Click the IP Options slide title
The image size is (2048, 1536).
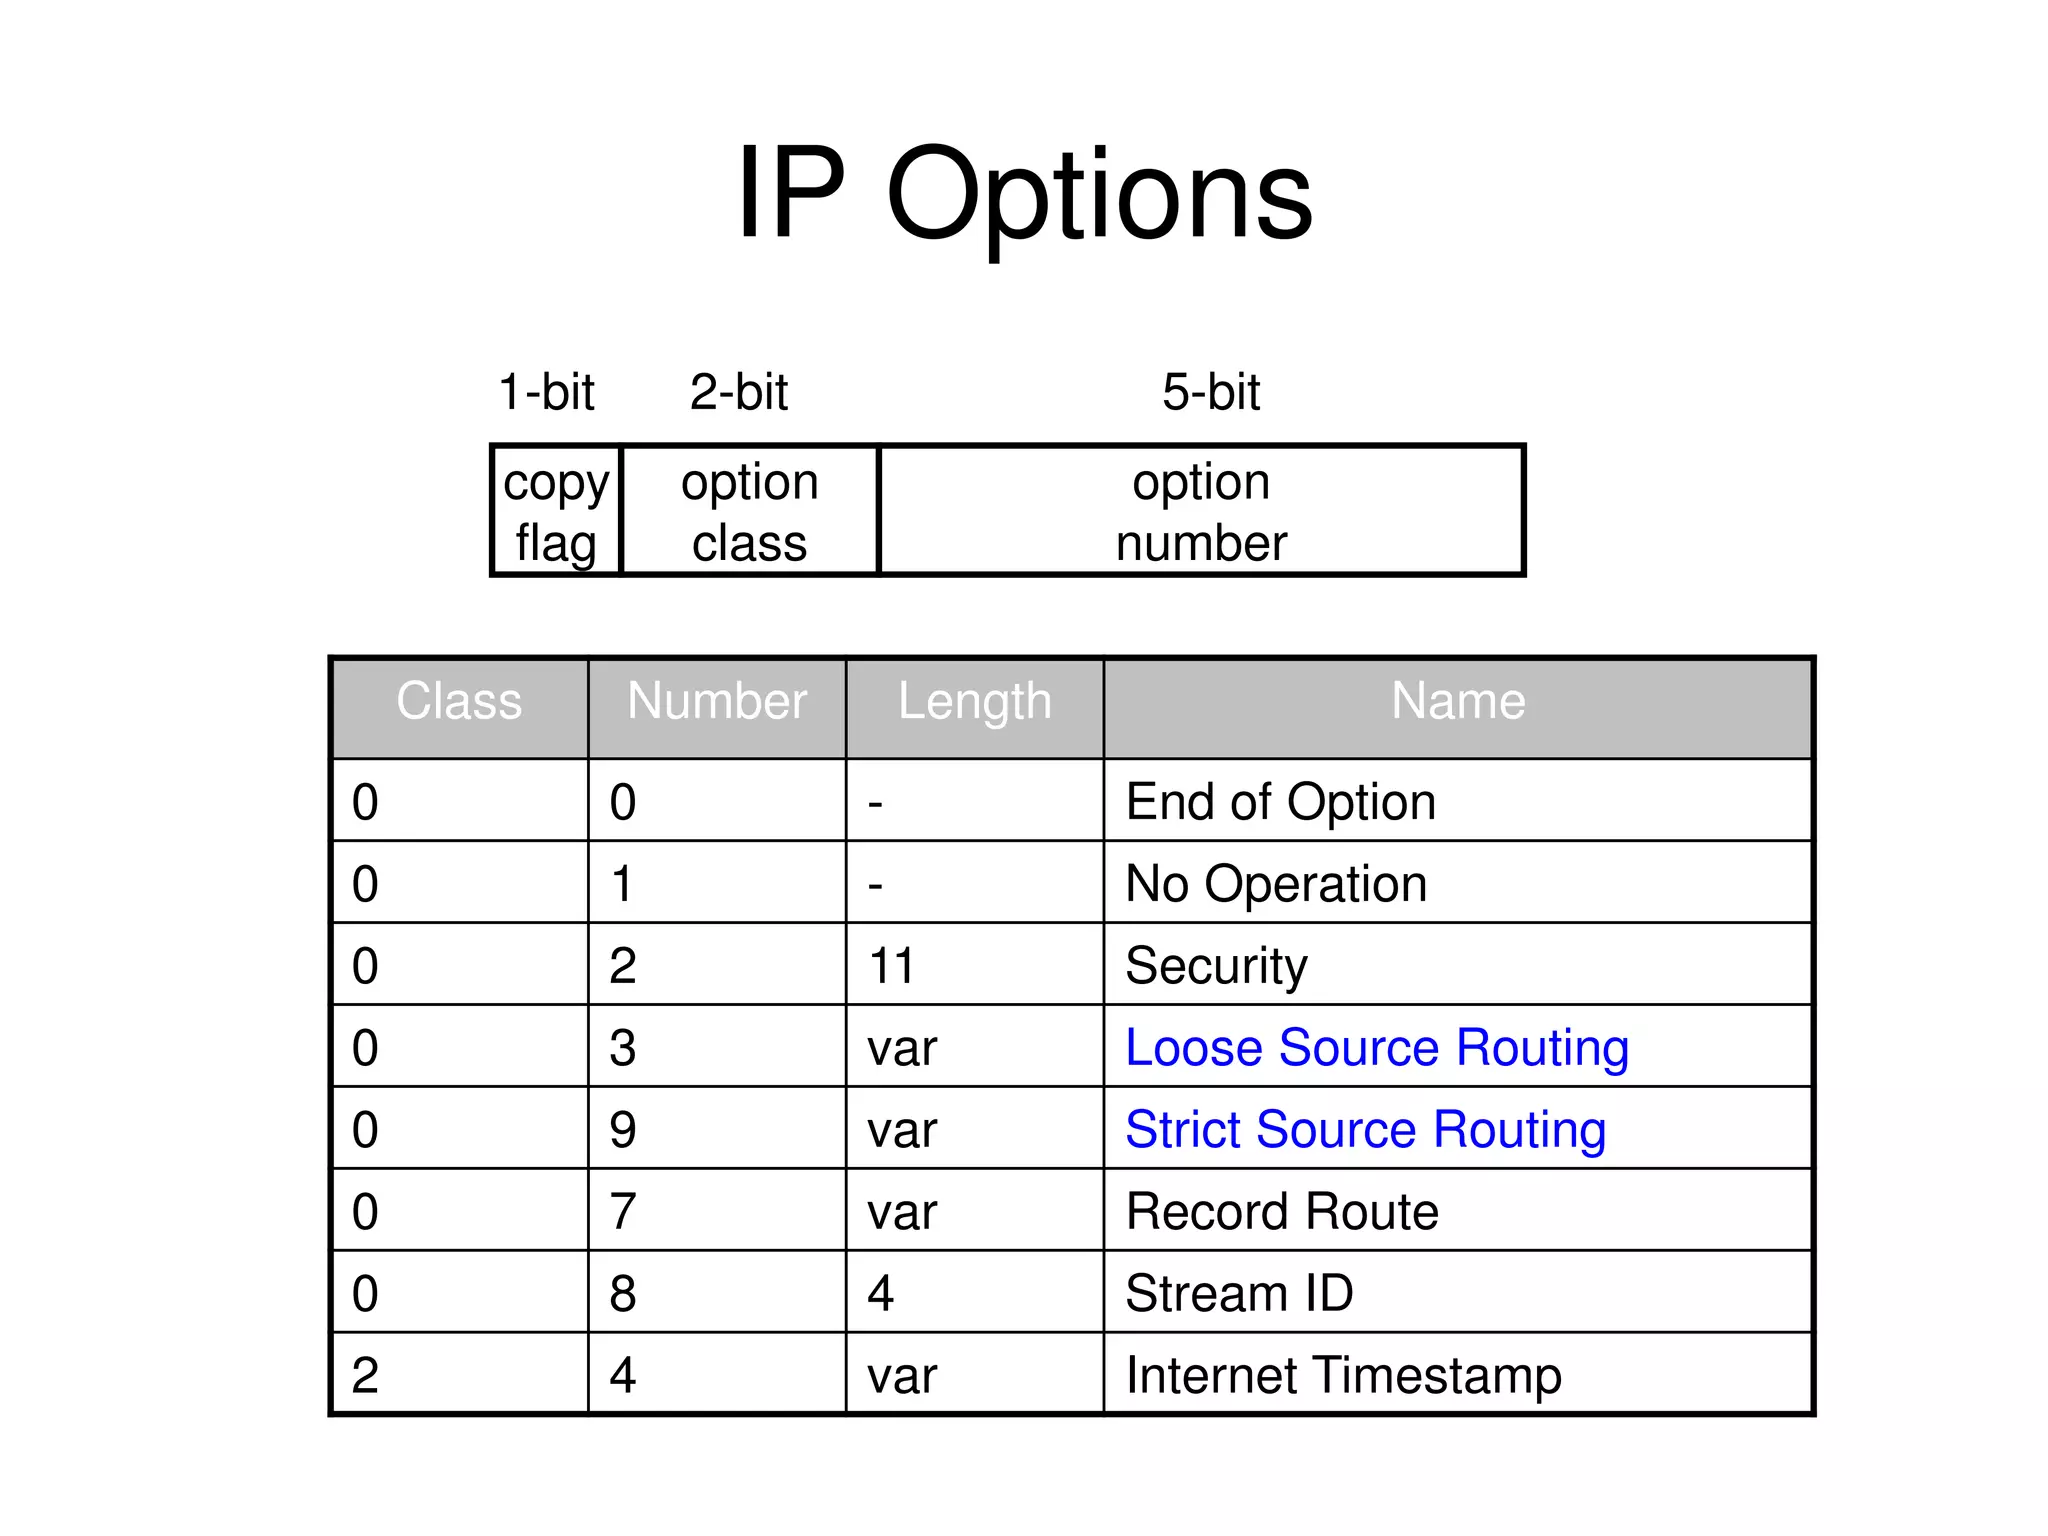[x=1024, y=193]
